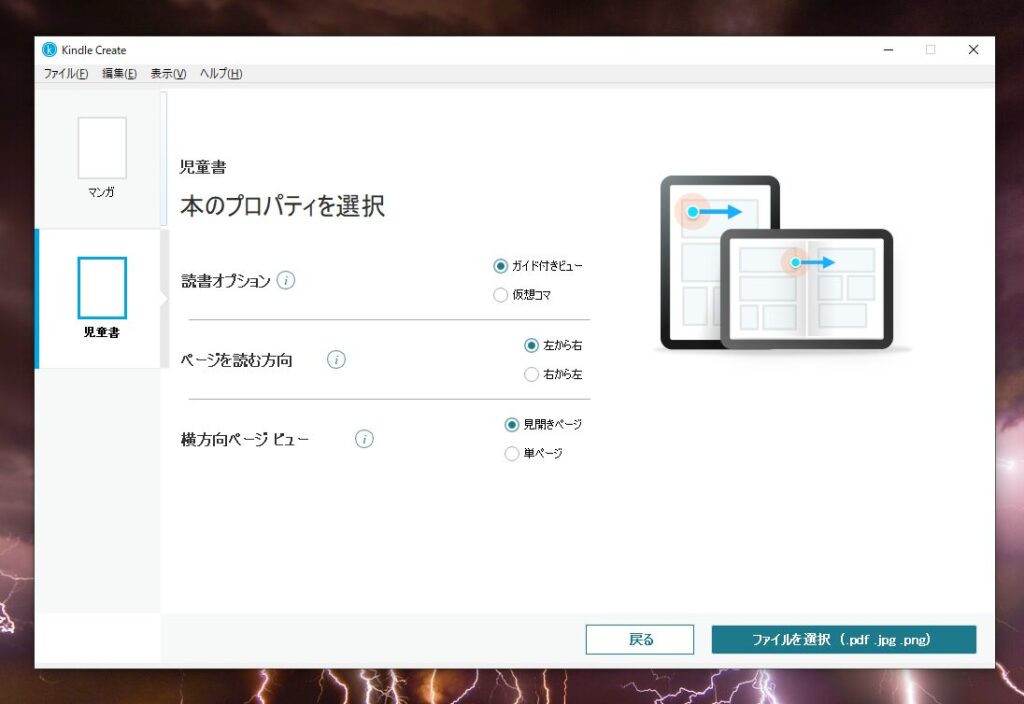Click the Kindle Create logo in title bar

pos(49,50)
